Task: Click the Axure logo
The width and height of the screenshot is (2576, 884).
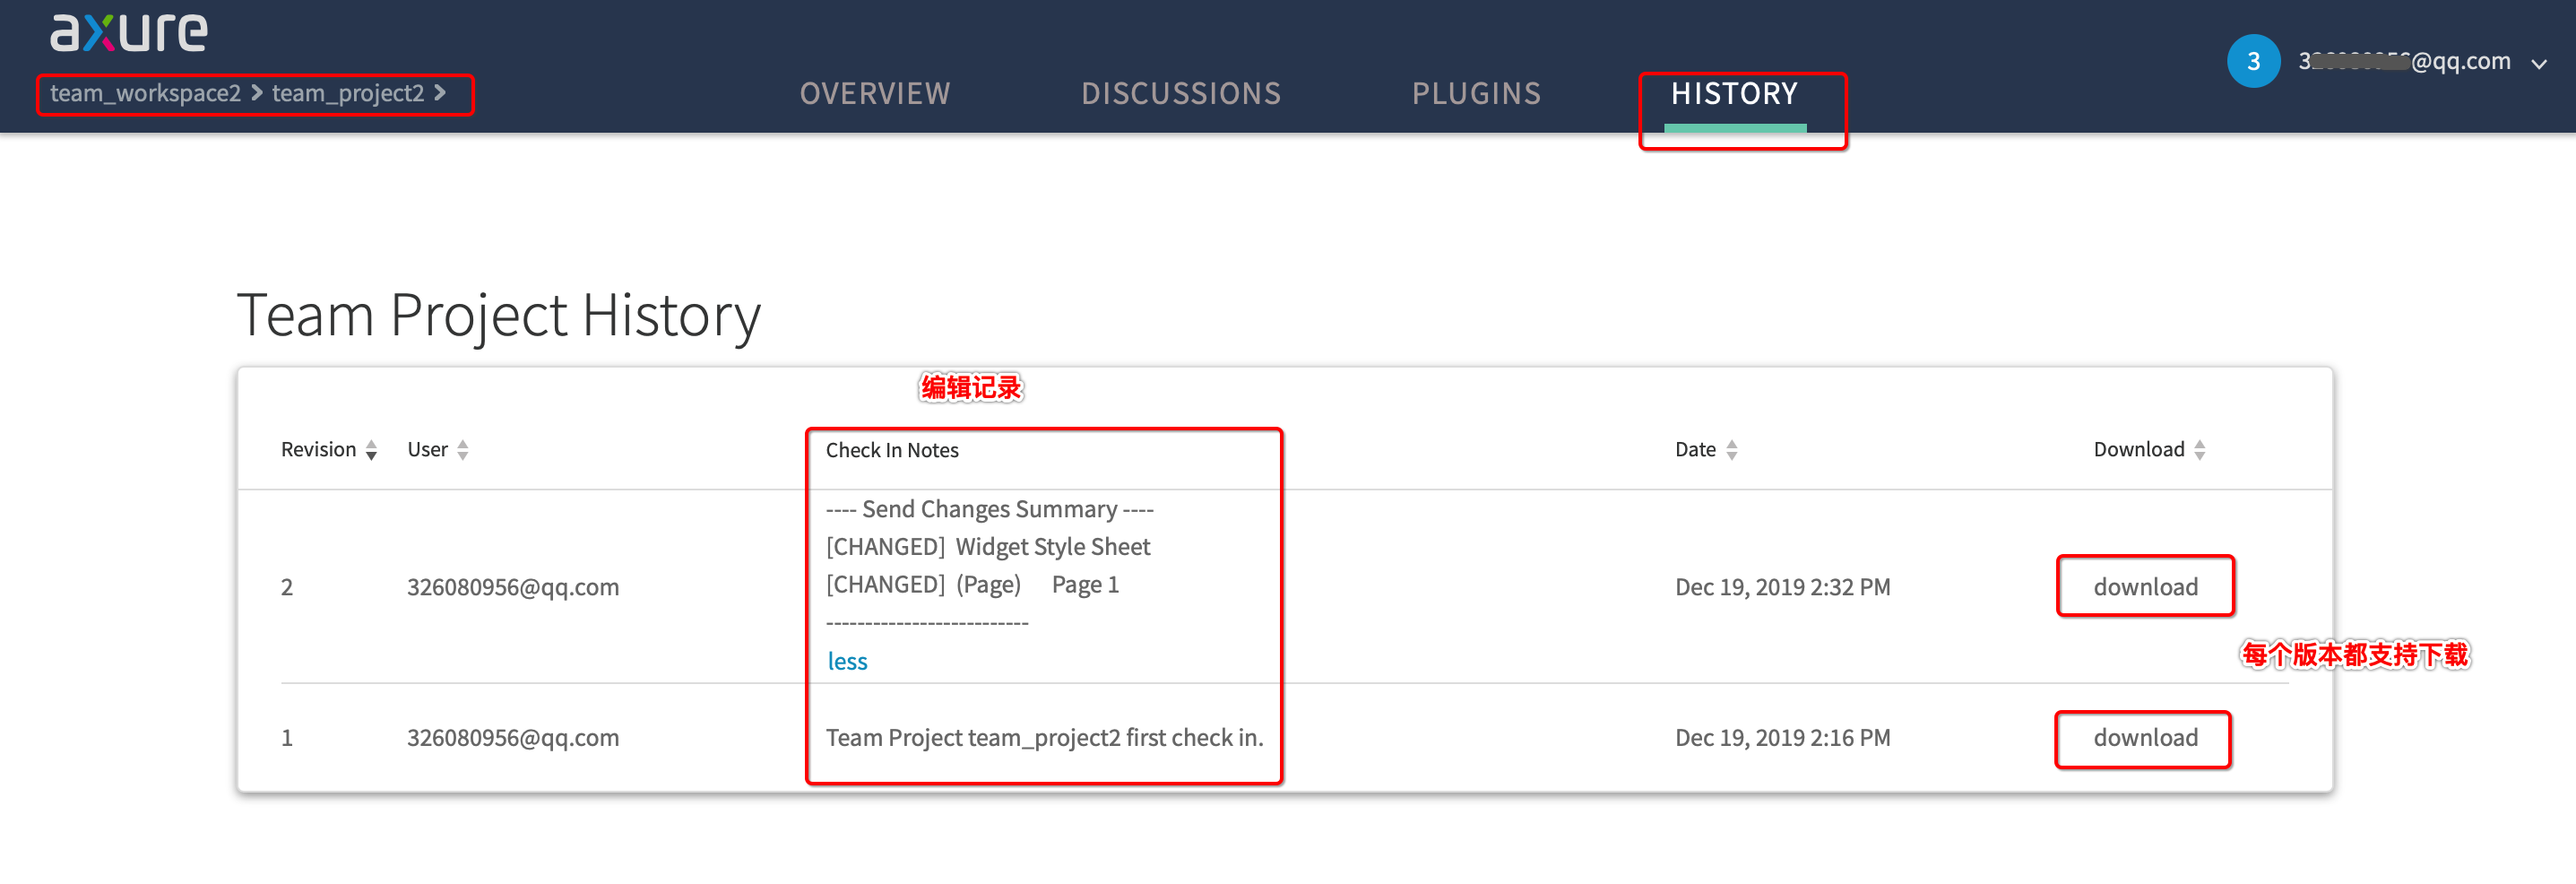Action: point(129,32)
